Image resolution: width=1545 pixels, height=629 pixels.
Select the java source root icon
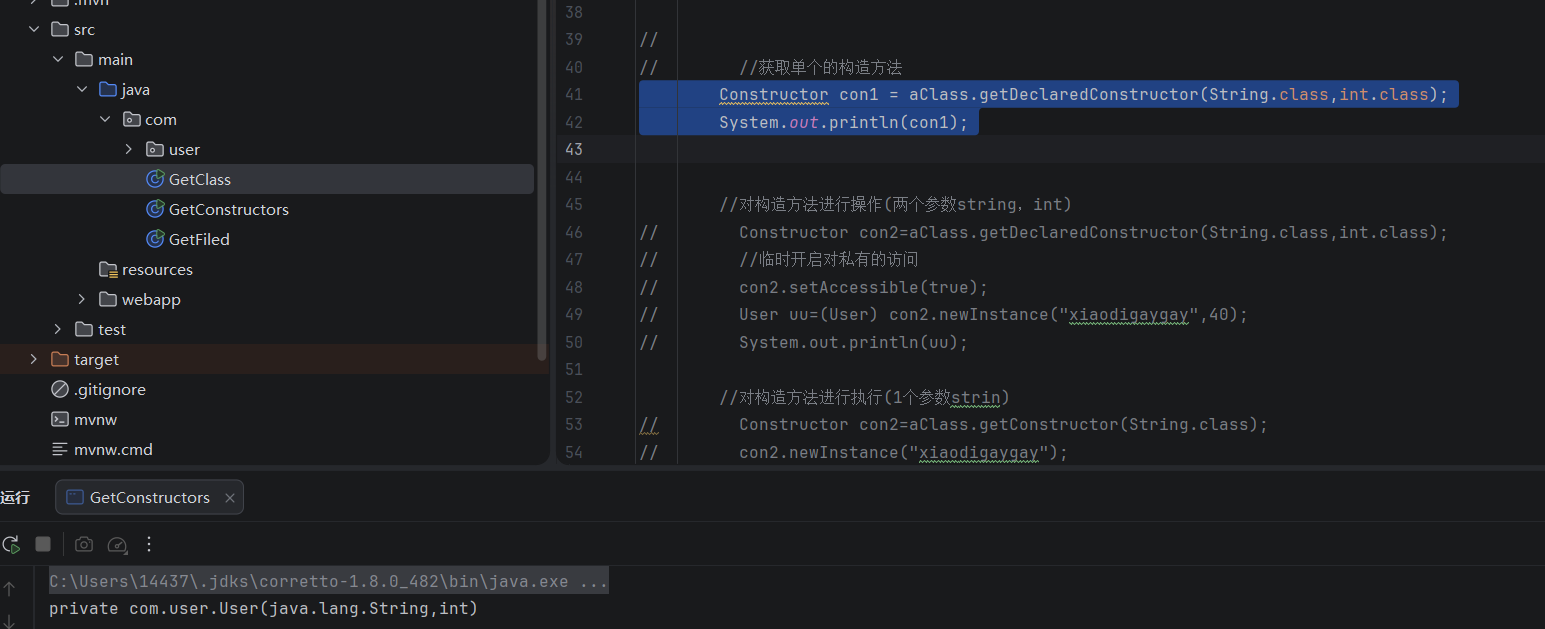click(x=108, y=90)
